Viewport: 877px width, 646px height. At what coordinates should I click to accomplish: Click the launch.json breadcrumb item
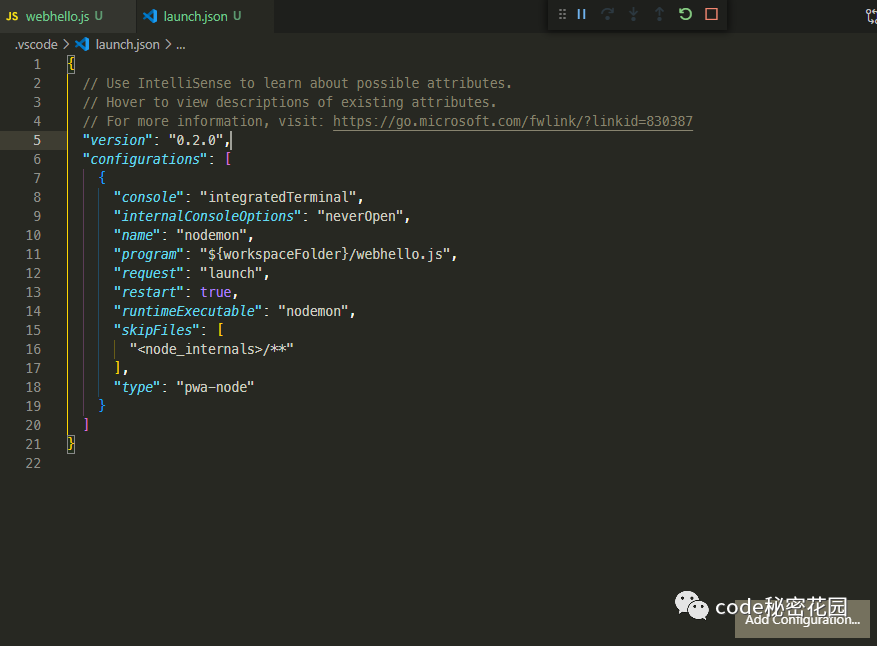pyautogui.click(x=127, y=45)
